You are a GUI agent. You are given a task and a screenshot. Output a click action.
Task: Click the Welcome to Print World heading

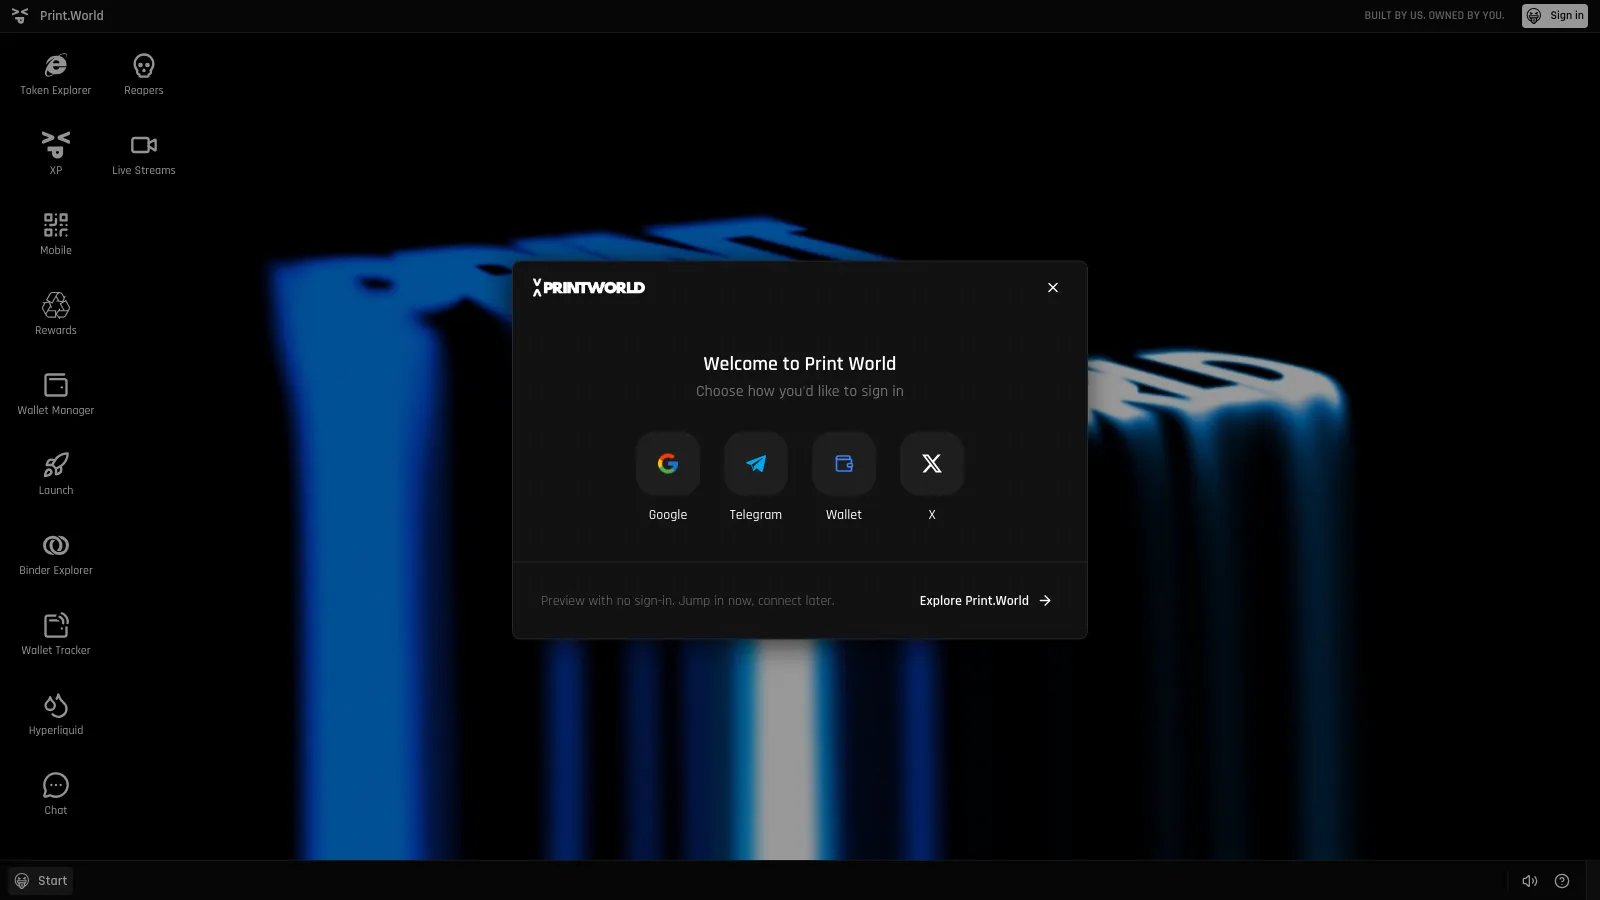(800, 364)
